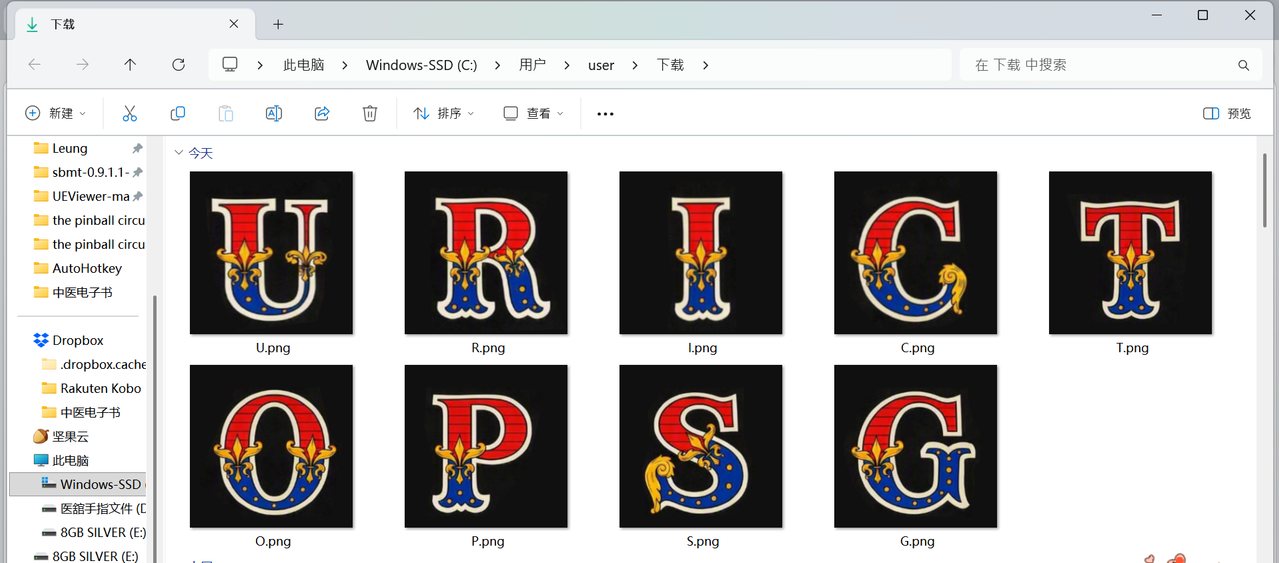Select 此电脑 in the sidebar

tap(59, 460)
